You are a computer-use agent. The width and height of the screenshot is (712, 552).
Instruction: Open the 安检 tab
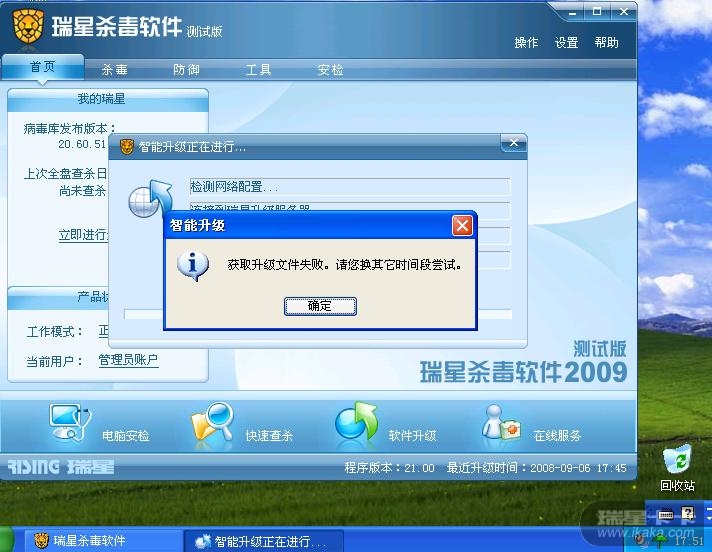click(x=330, y=69)
